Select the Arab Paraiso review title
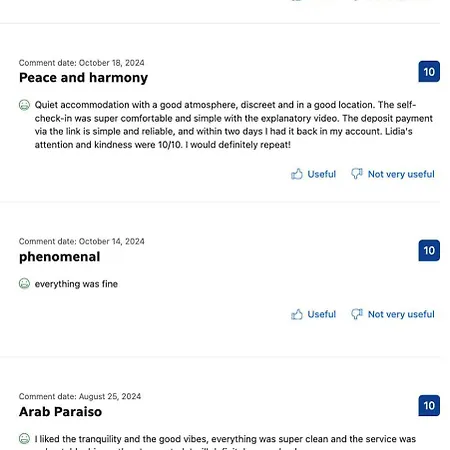This screenshot has height=450, width=450. [x=60, y=412]
